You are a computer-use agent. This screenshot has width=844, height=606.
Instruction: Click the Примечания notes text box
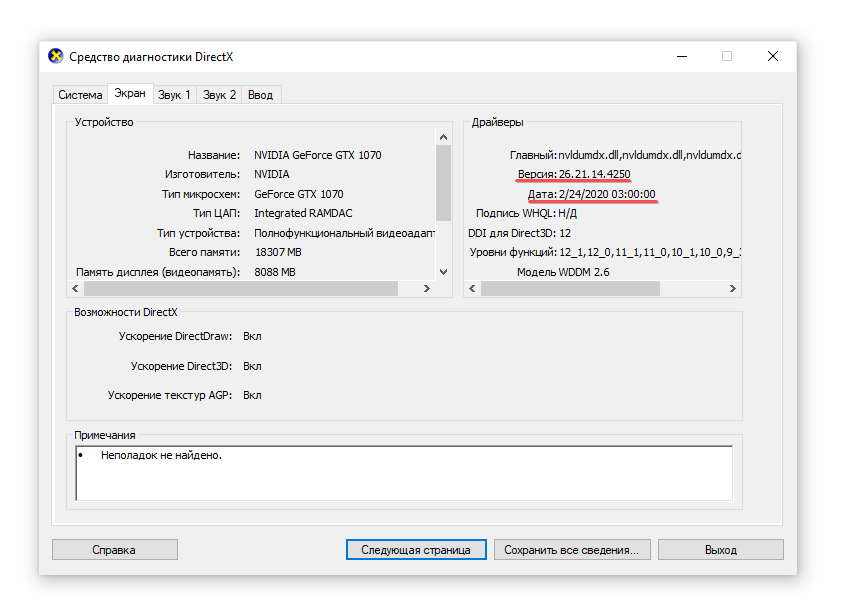(x=404, y=473)
